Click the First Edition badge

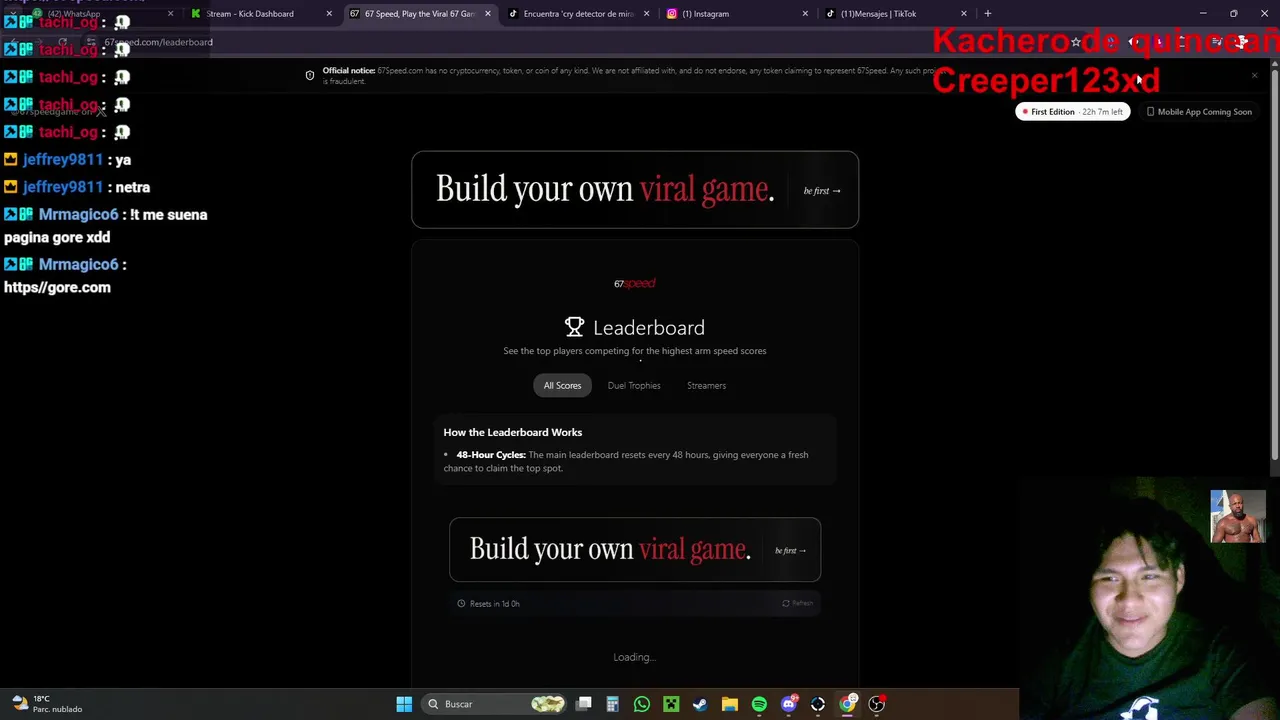coord(1073,112)
